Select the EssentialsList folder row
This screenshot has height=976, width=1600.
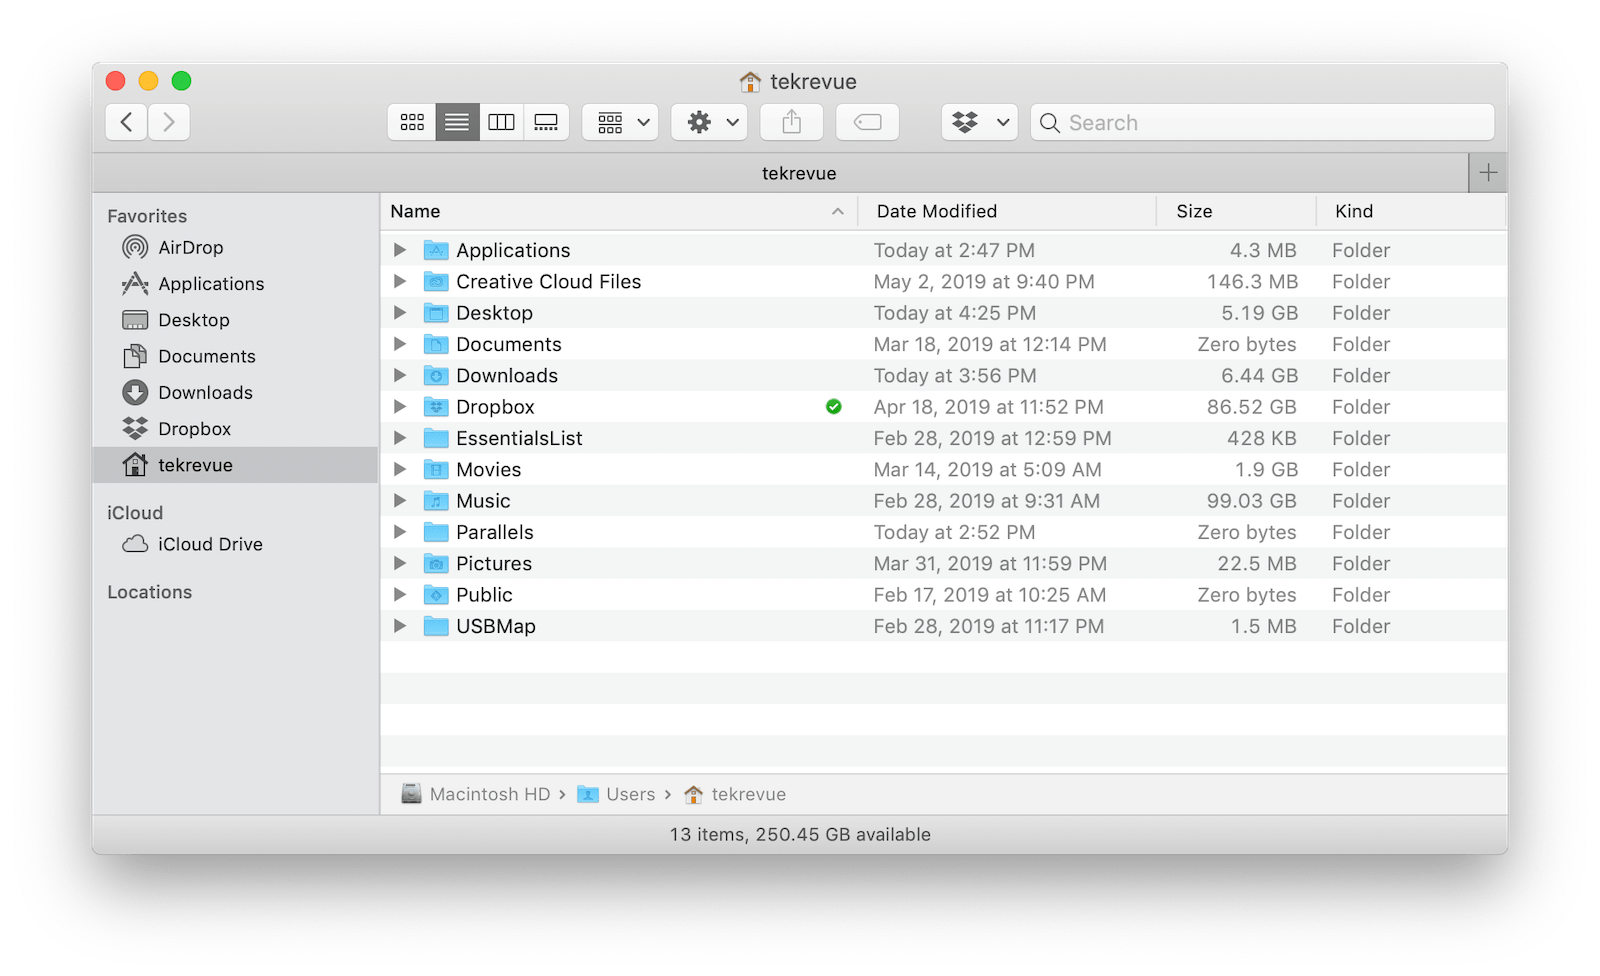tap(944, 438)
